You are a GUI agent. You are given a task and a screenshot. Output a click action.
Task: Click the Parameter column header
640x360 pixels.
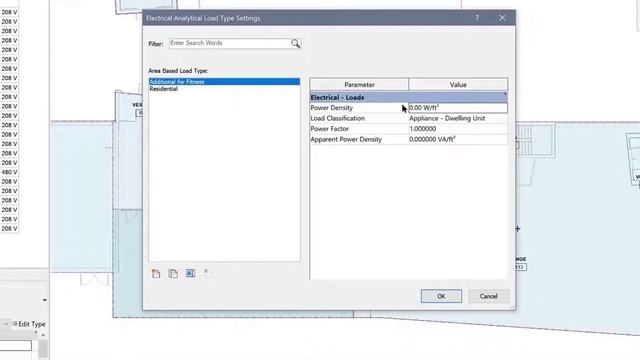tap(359, 84)
